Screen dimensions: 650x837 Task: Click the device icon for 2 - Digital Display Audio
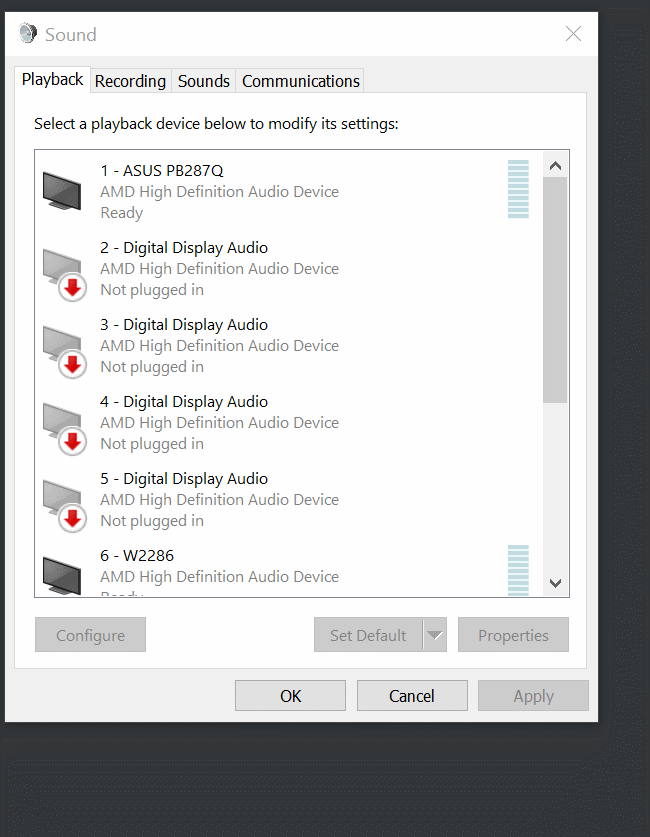pos(62,265)
